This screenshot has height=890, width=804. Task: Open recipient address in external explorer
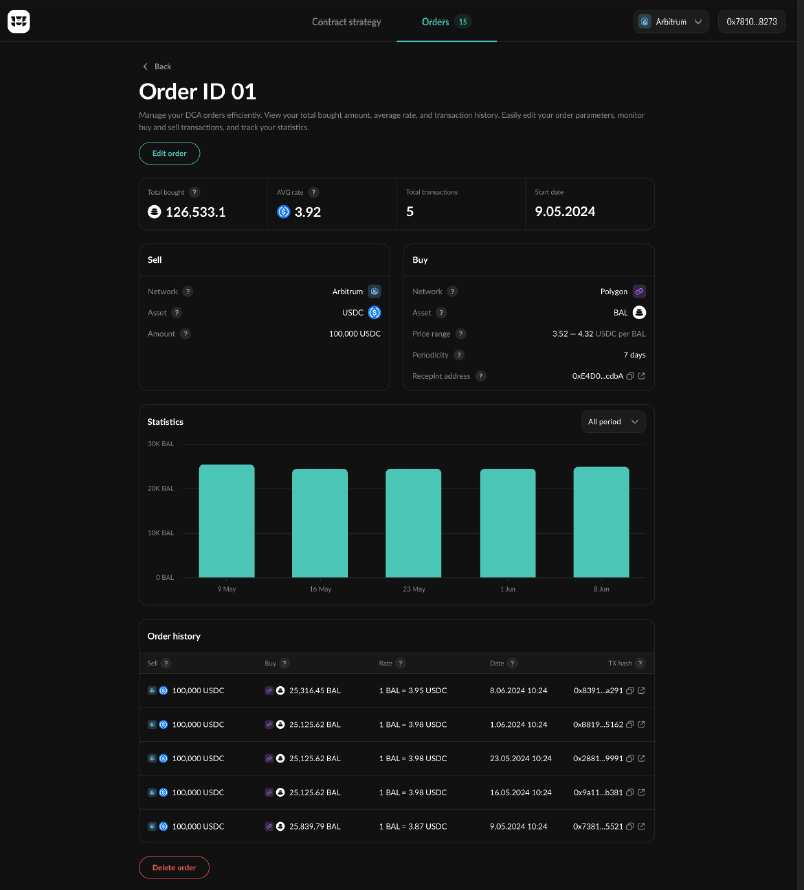[642, 376]
